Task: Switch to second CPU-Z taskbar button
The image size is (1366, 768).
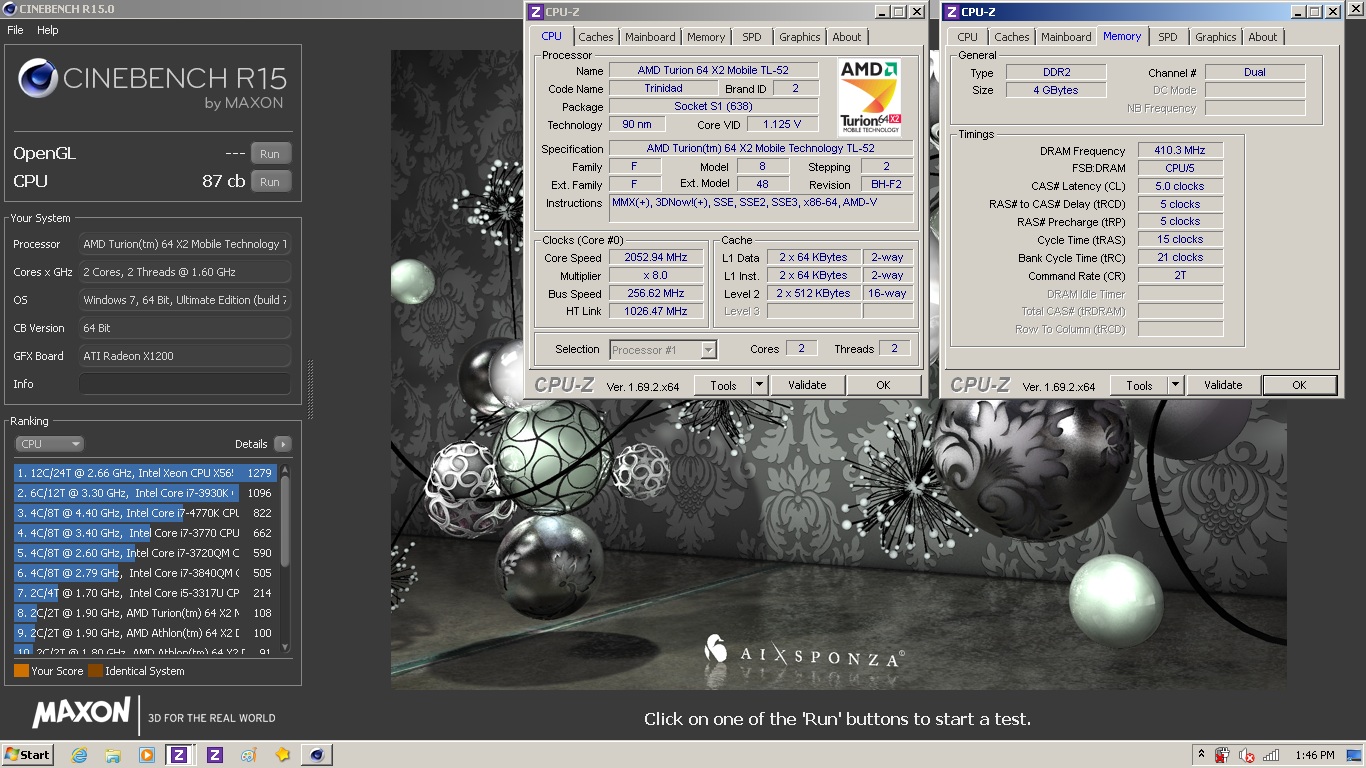Action: tap(215, 755)
